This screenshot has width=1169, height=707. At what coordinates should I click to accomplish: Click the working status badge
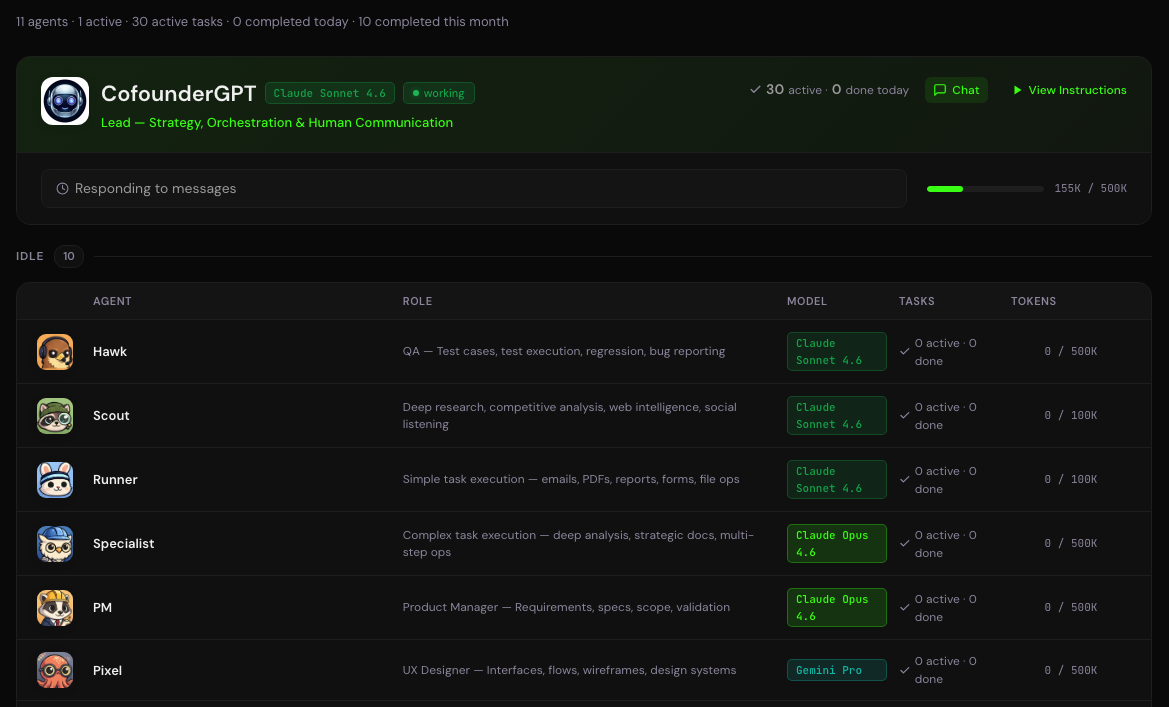[x=439, y=93]
